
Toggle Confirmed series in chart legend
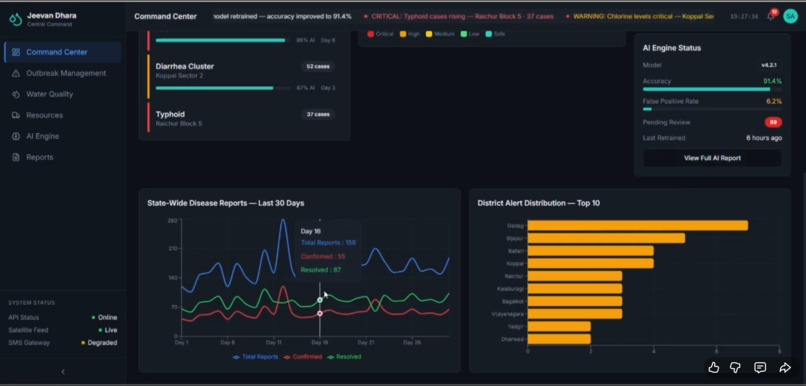(302, 357)
